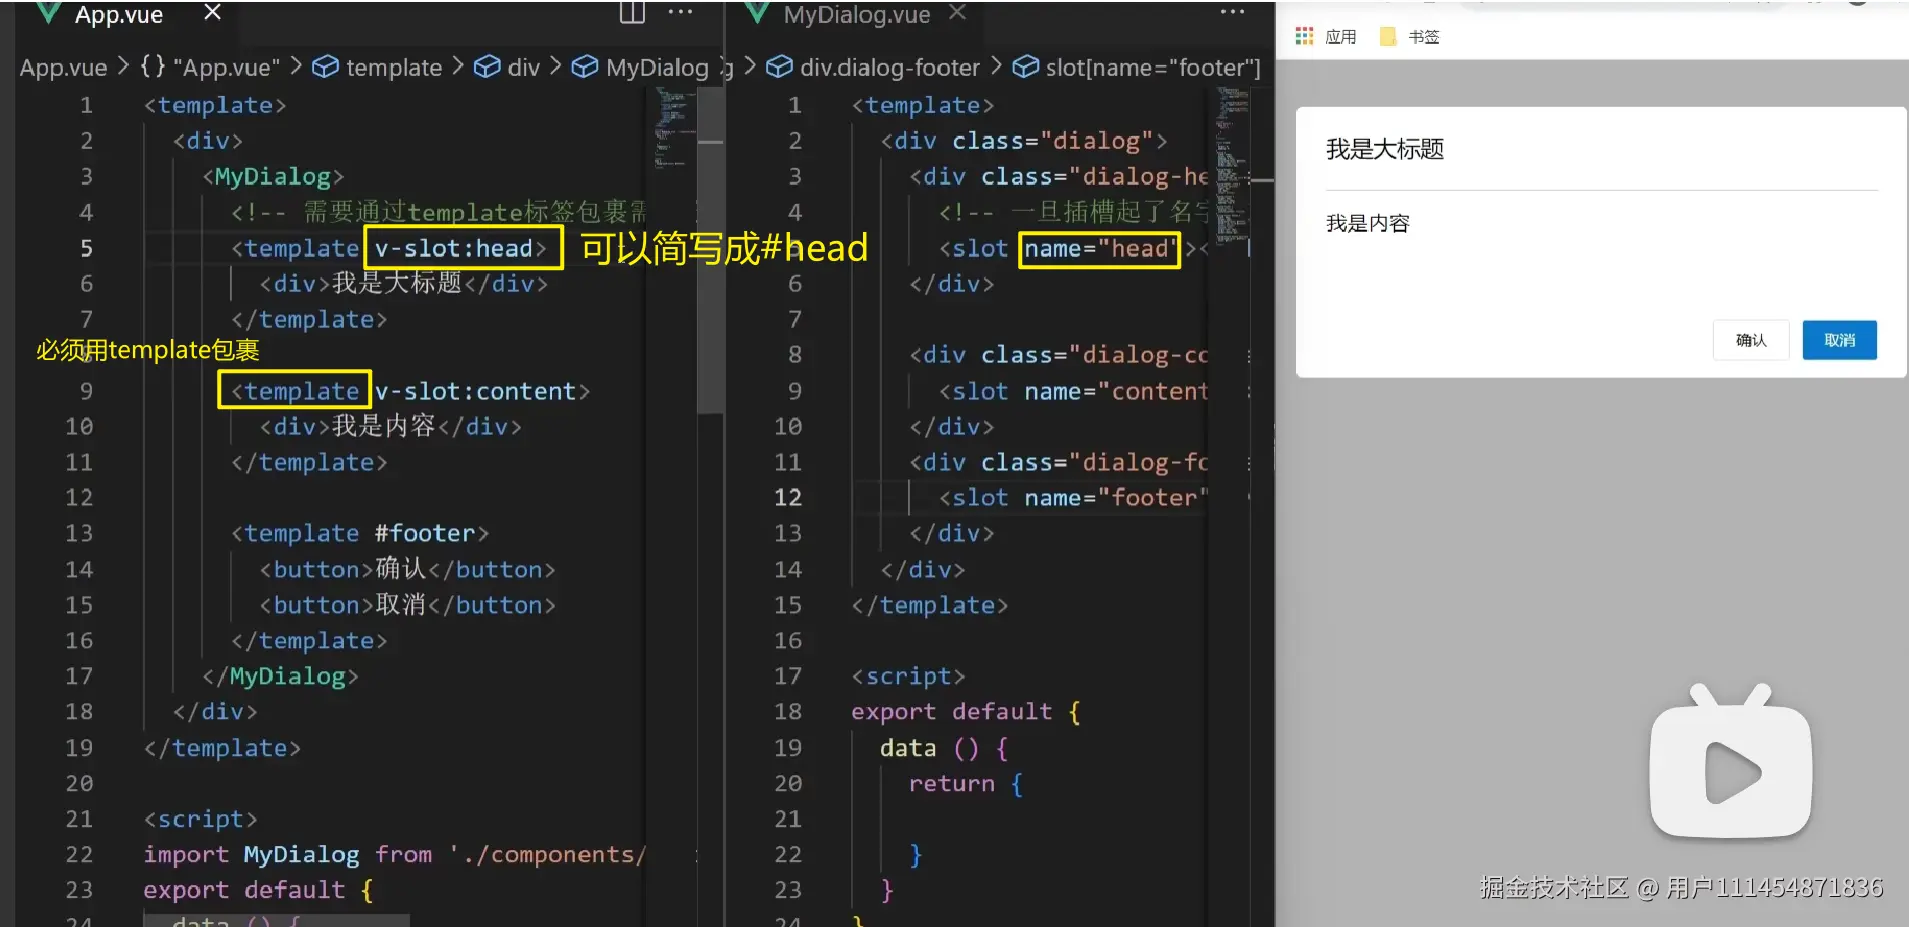Image resolution: width=1909 pixels, height=927 pixels.
Task: Click the 我是大标题 dialog title text
Action: [1385, 149]
